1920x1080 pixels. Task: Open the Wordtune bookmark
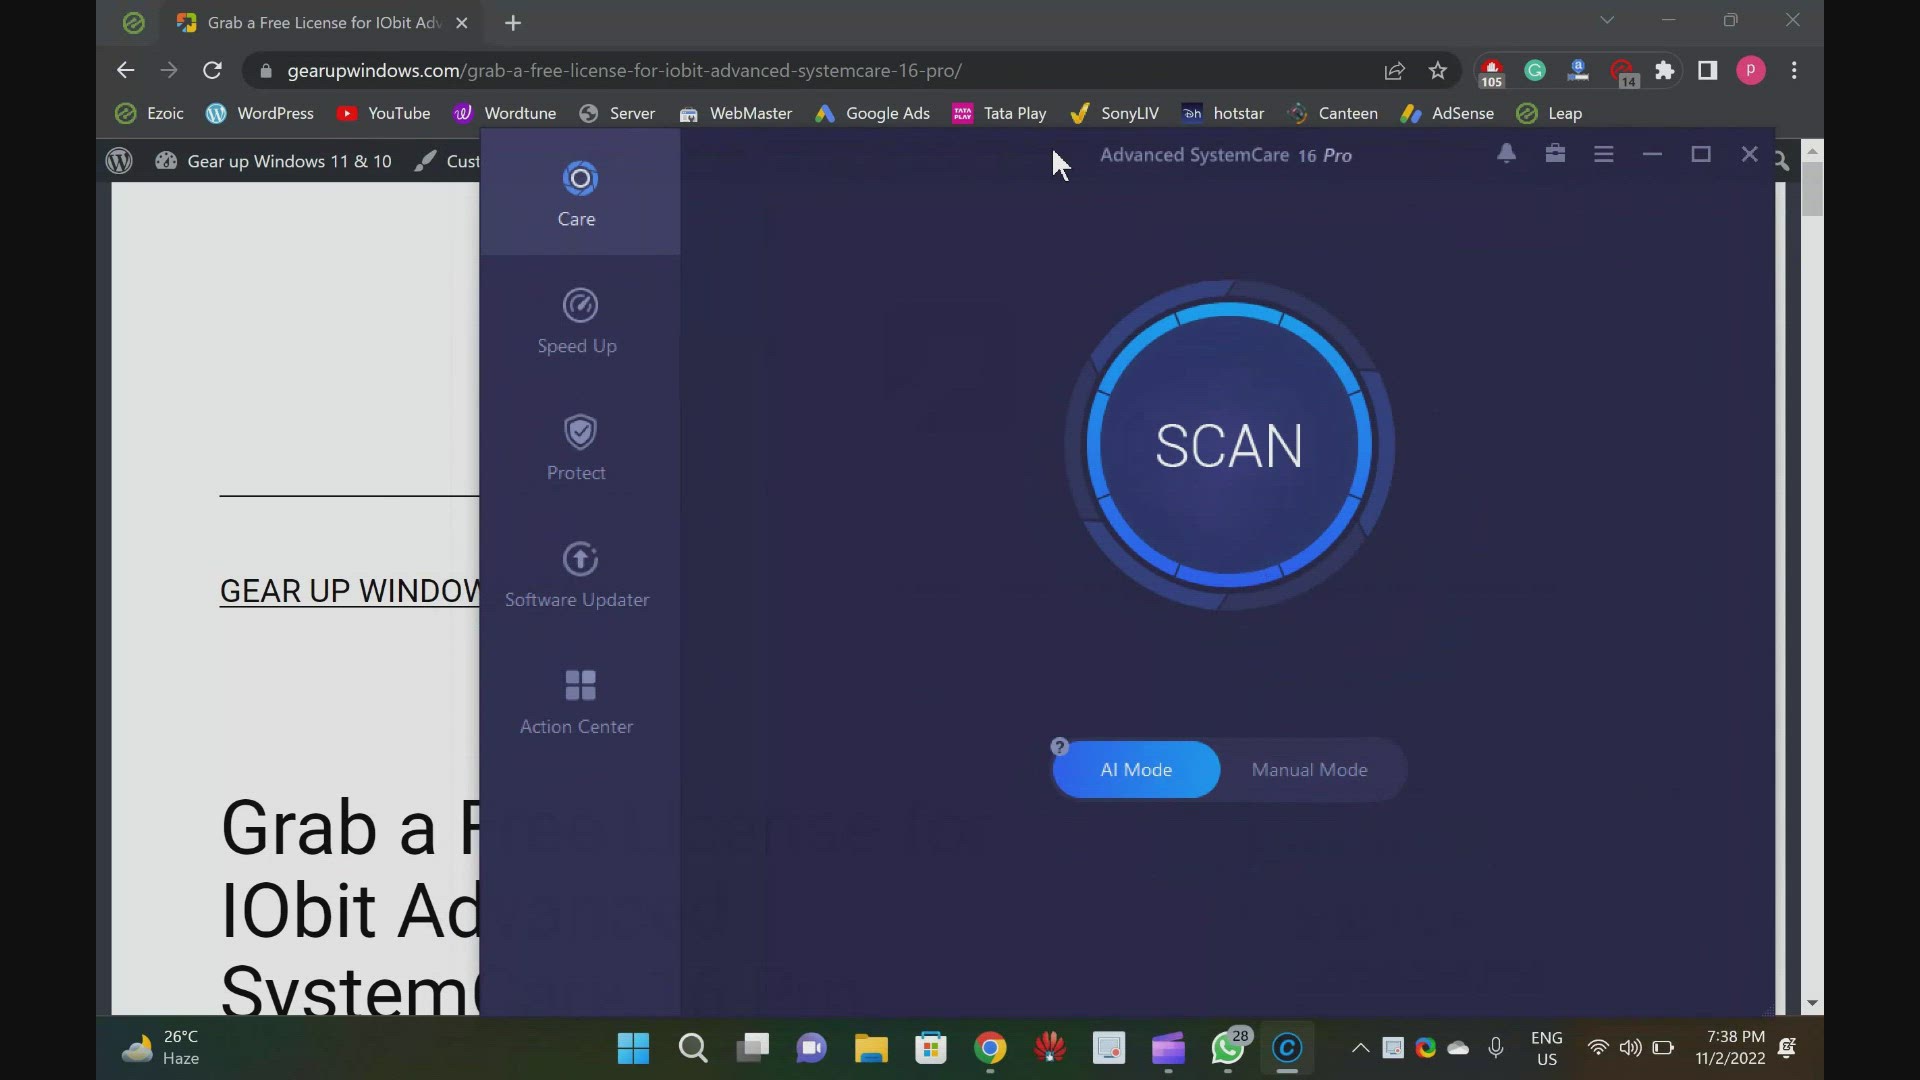coord(505,113)
